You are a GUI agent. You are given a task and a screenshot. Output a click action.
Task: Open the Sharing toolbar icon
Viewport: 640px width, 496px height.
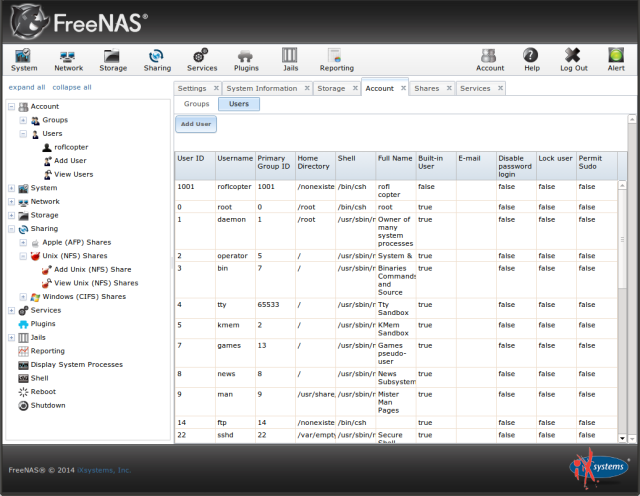pos(157,60)
